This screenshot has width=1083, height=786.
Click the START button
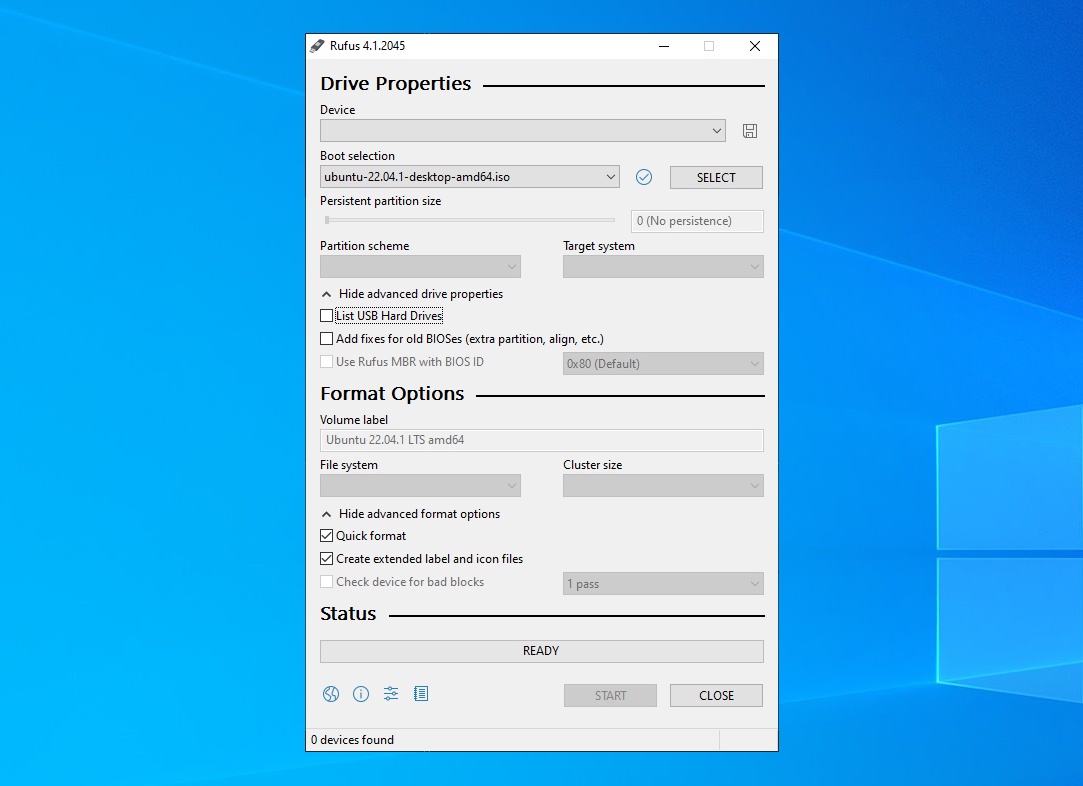[611, 696]
